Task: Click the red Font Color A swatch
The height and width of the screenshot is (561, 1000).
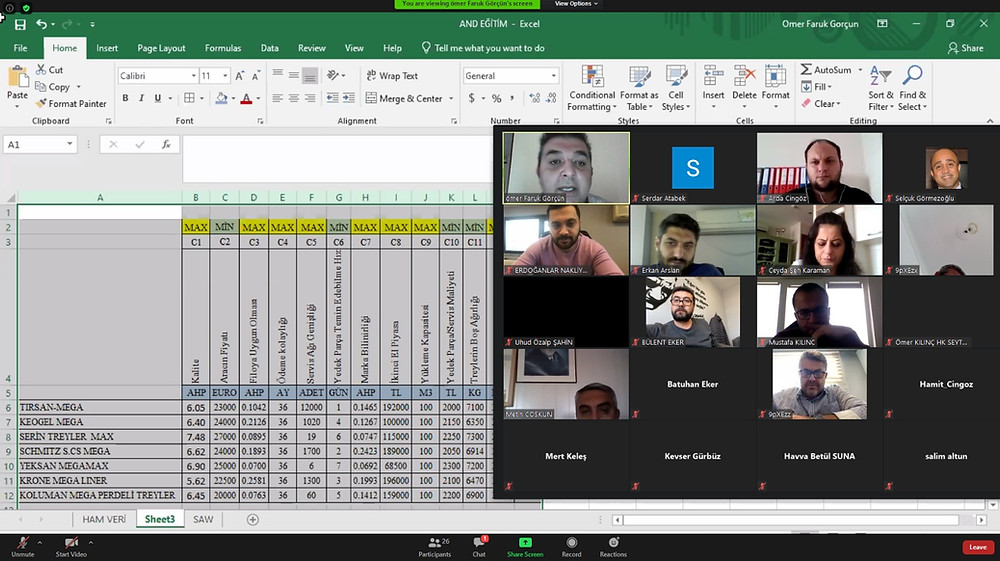Action: 246,98
